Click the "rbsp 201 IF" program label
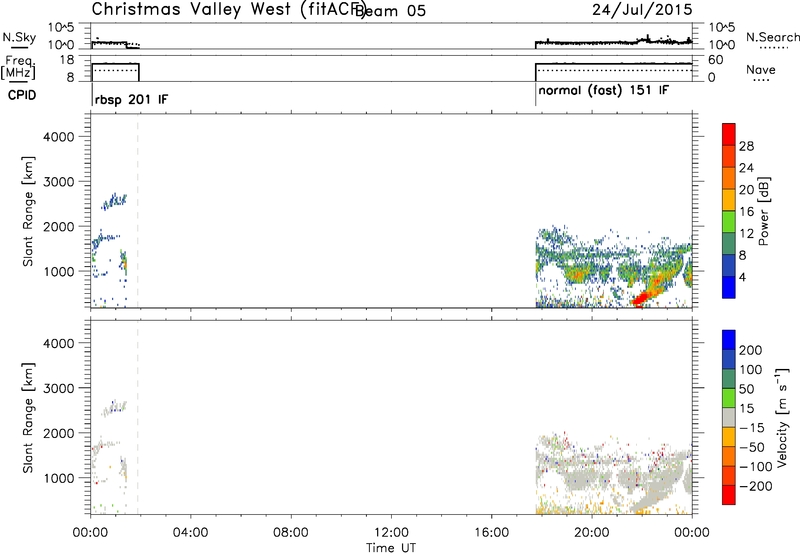Viewport: 800px width, 554px height. (x=132, y=99)
